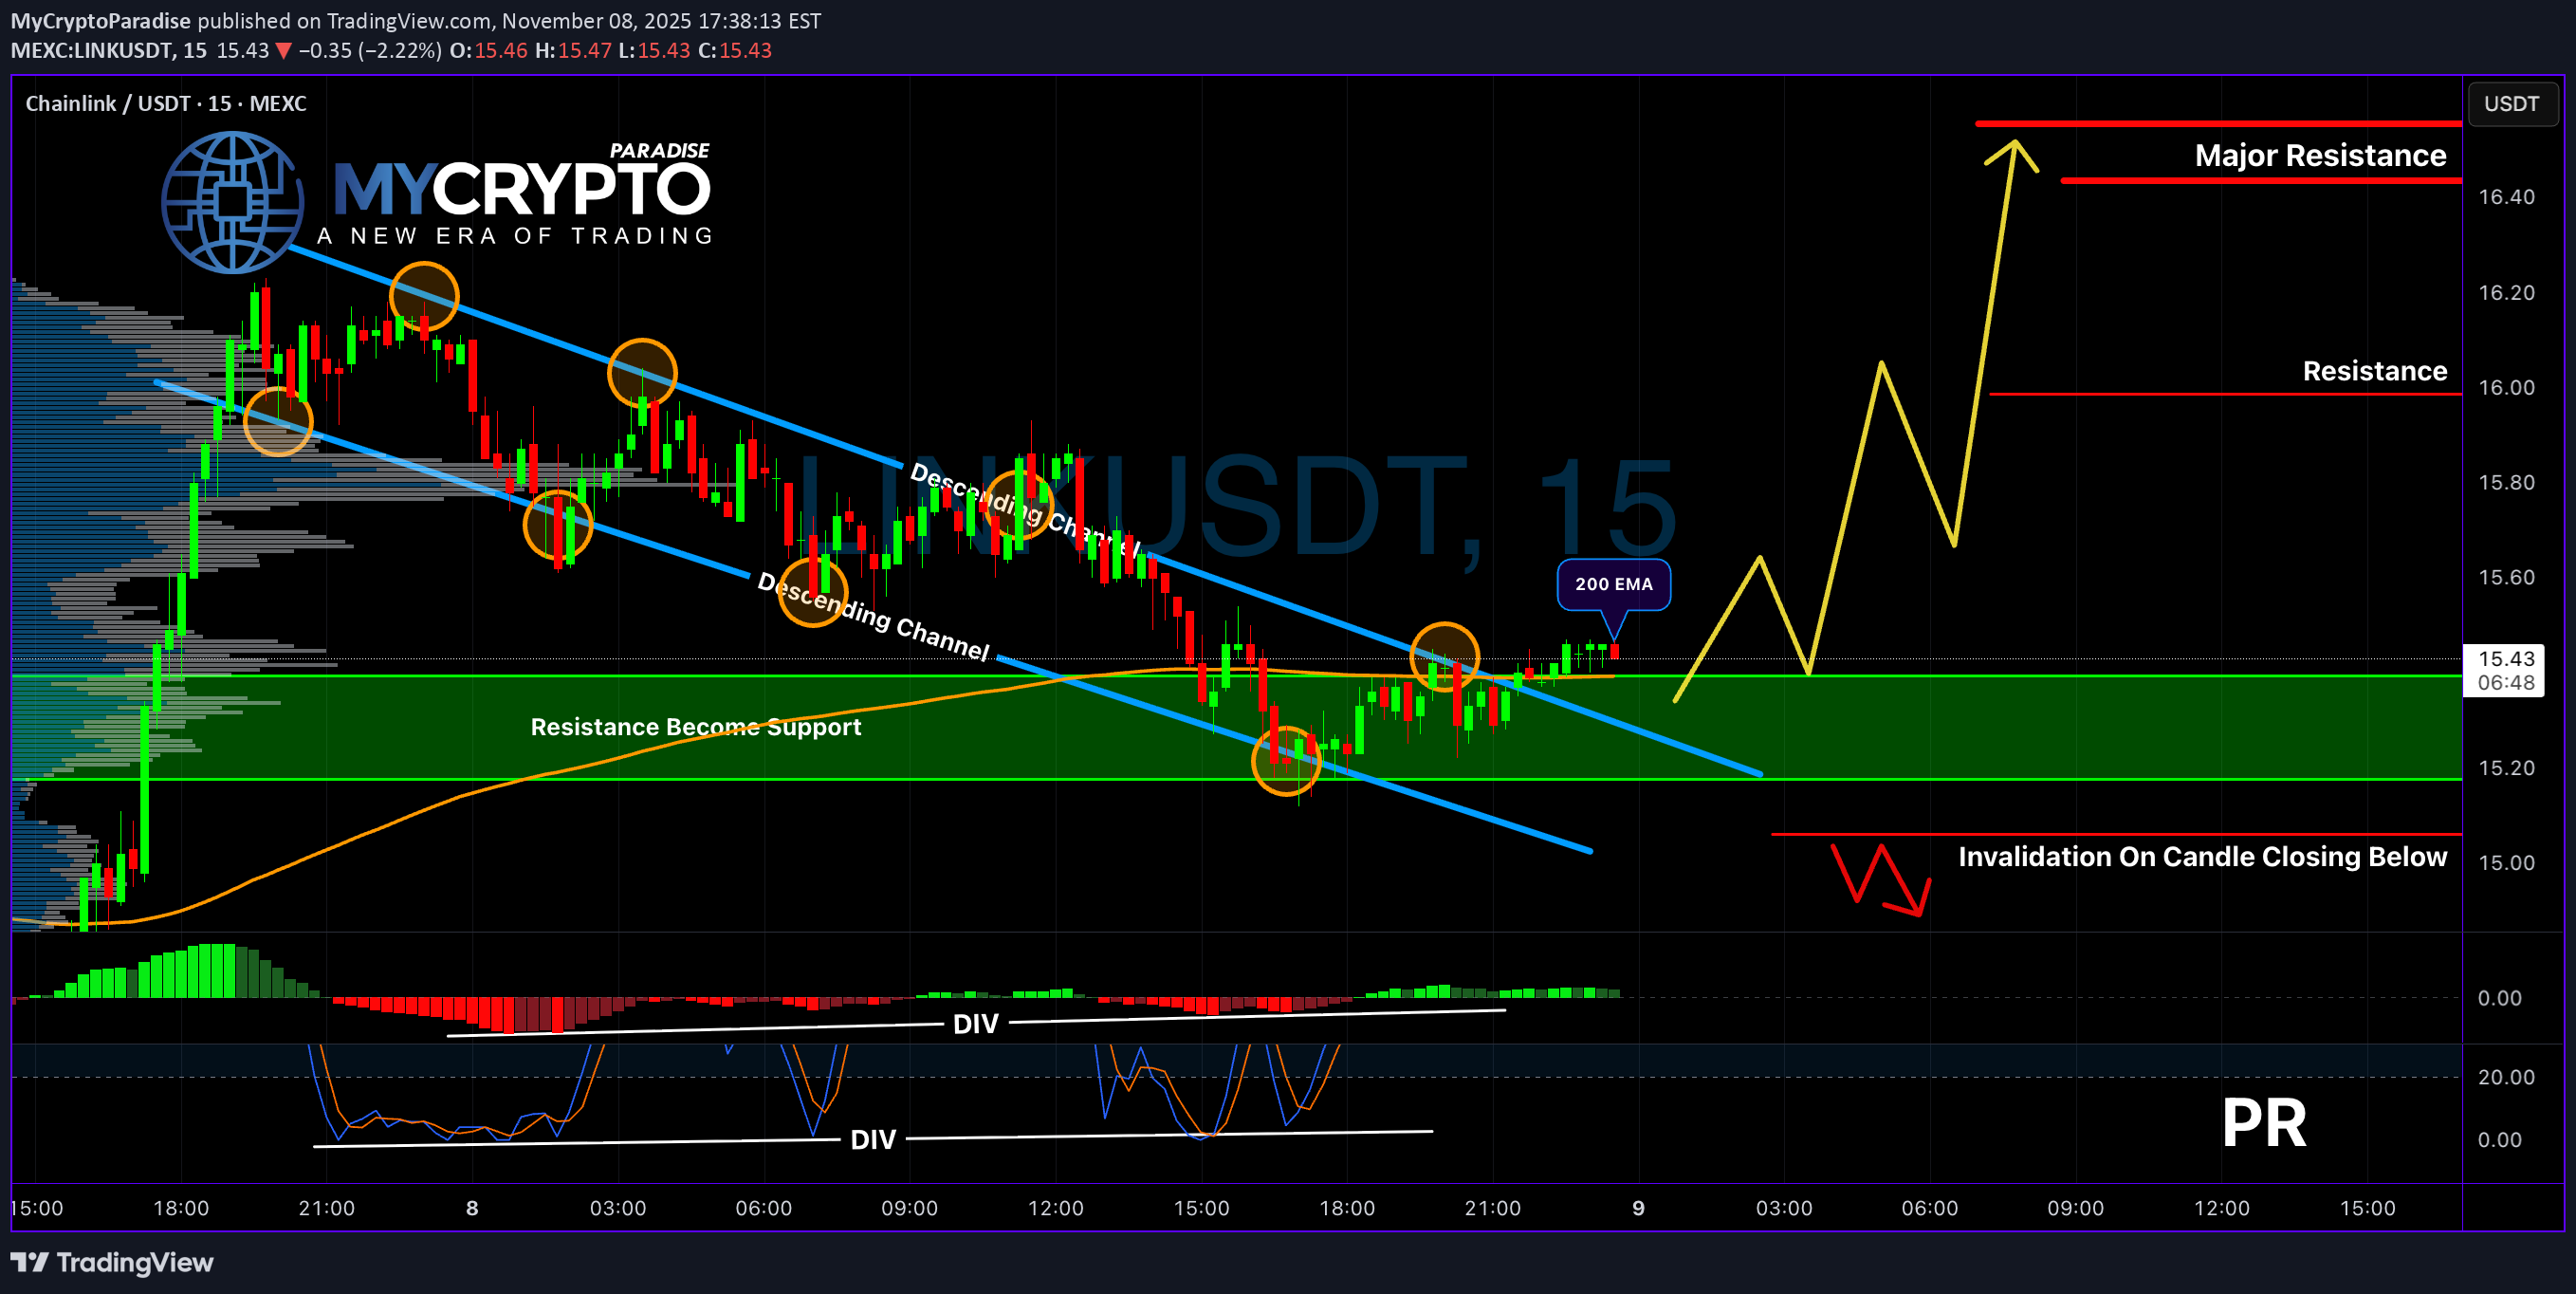Click the Invalidation On Candle Closing Below text
This screenshot has height=1294, width=2576.
pyautogui.click(x=2202, y=857)
